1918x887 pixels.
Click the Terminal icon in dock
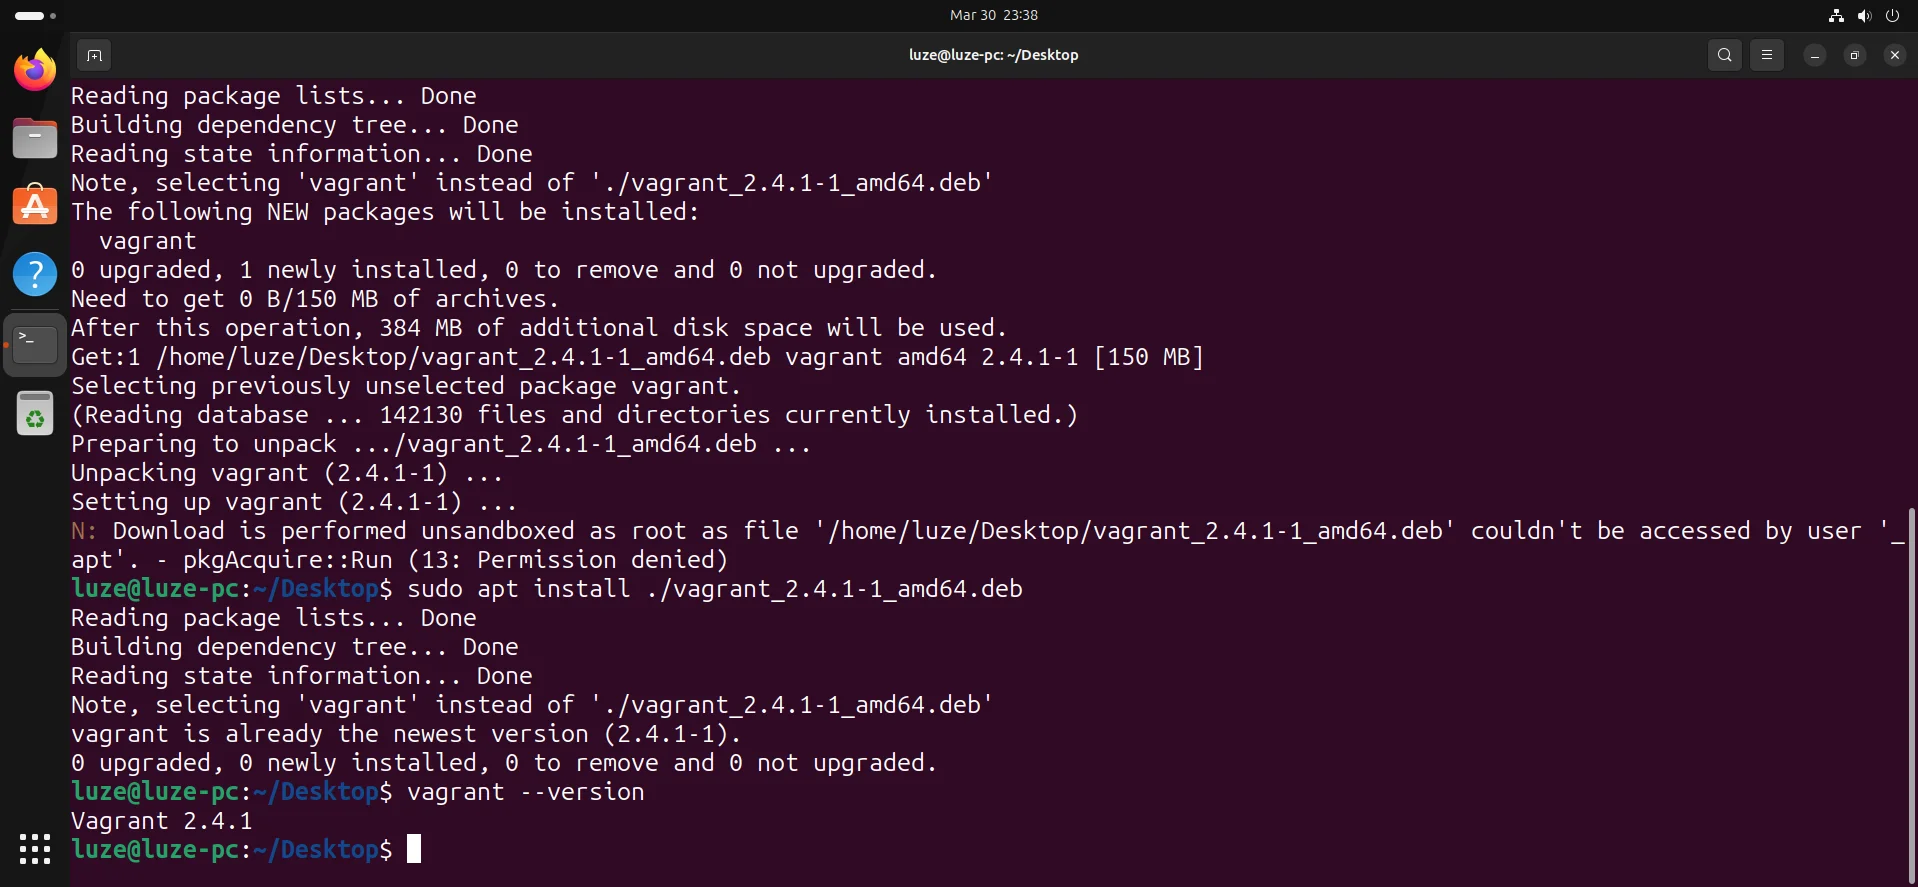[35, 344]
